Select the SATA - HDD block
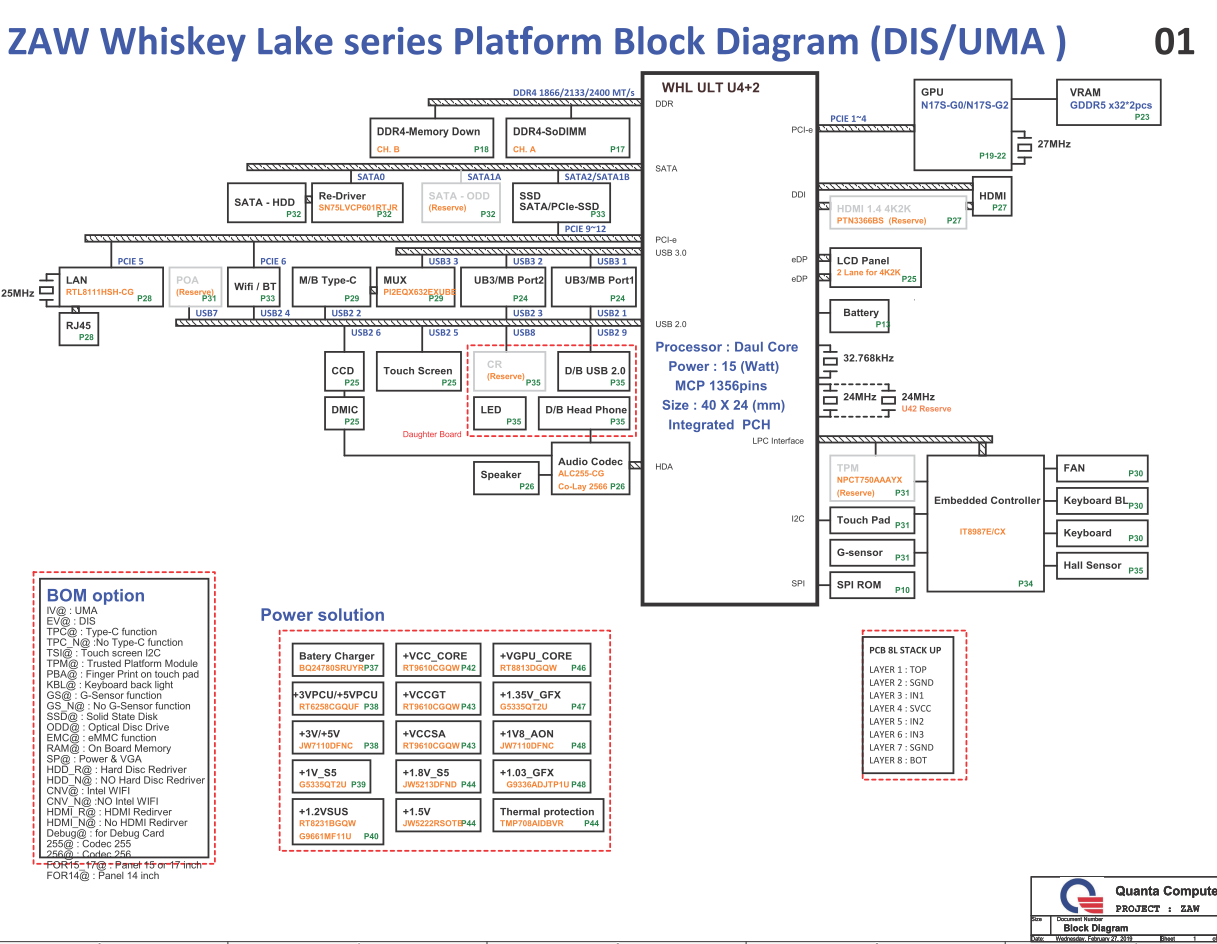 [266, 203]
